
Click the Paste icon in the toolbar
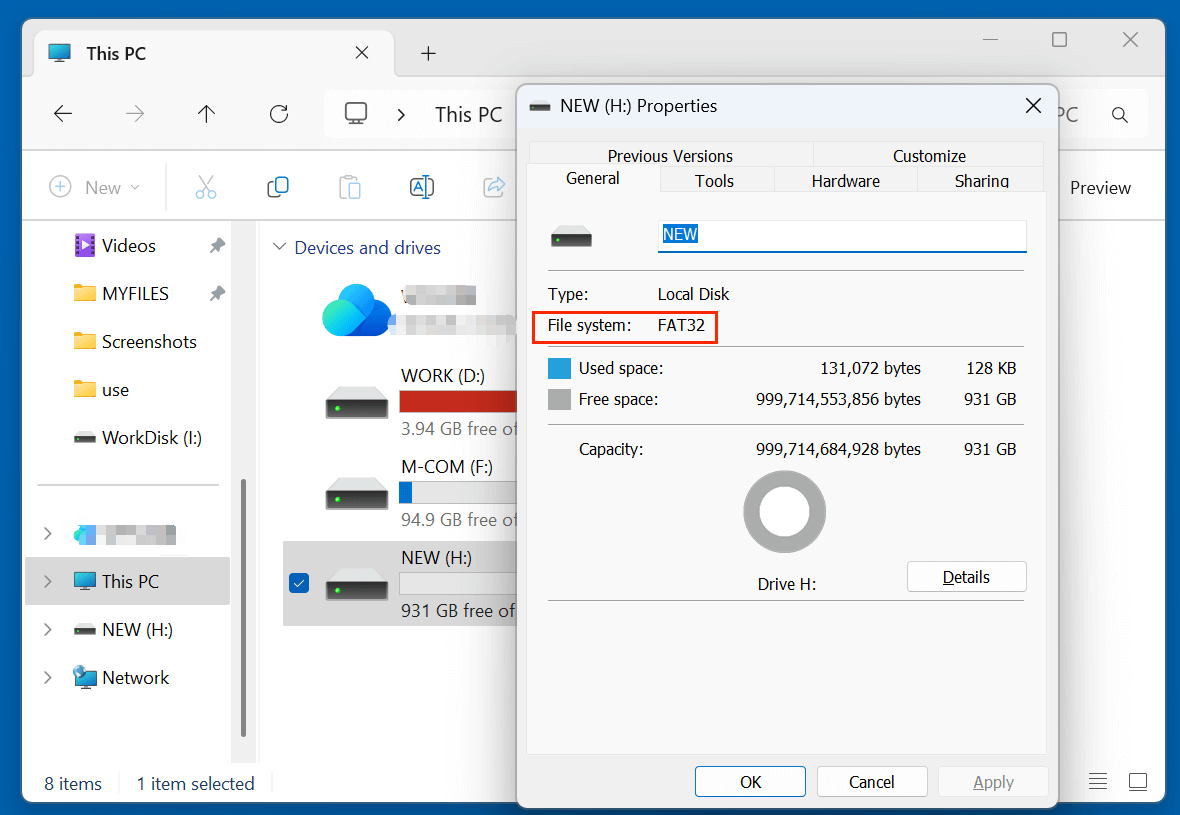tap(349, 186)
